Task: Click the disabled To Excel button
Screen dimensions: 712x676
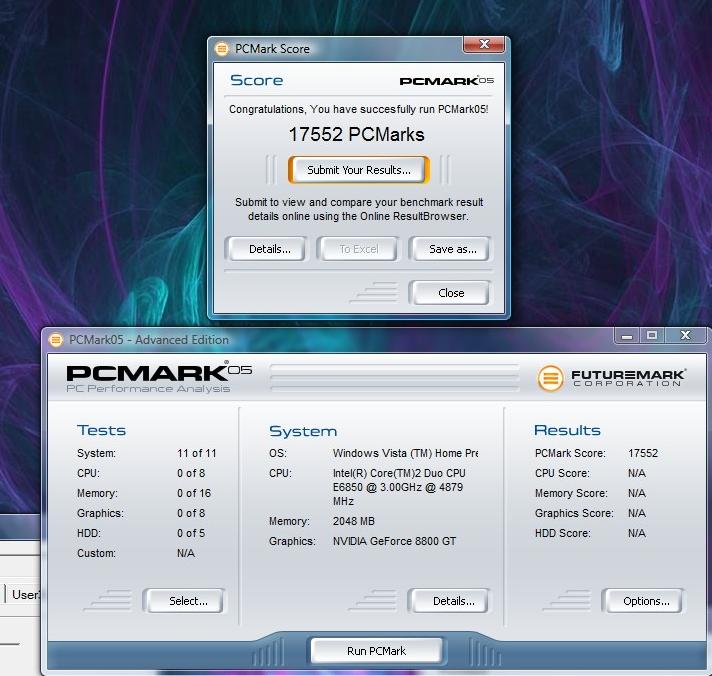Action: click(359, 249)
